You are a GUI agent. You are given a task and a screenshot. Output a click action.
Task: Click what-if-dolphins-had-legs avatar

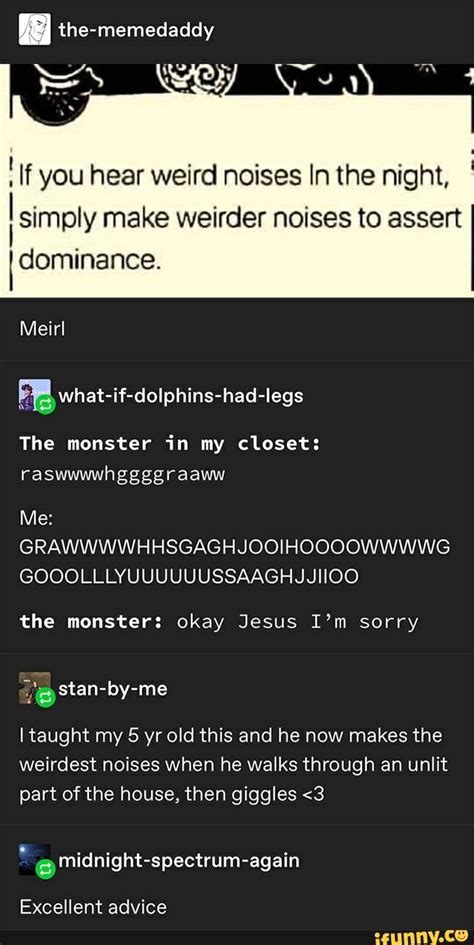[x=34, y=395]
